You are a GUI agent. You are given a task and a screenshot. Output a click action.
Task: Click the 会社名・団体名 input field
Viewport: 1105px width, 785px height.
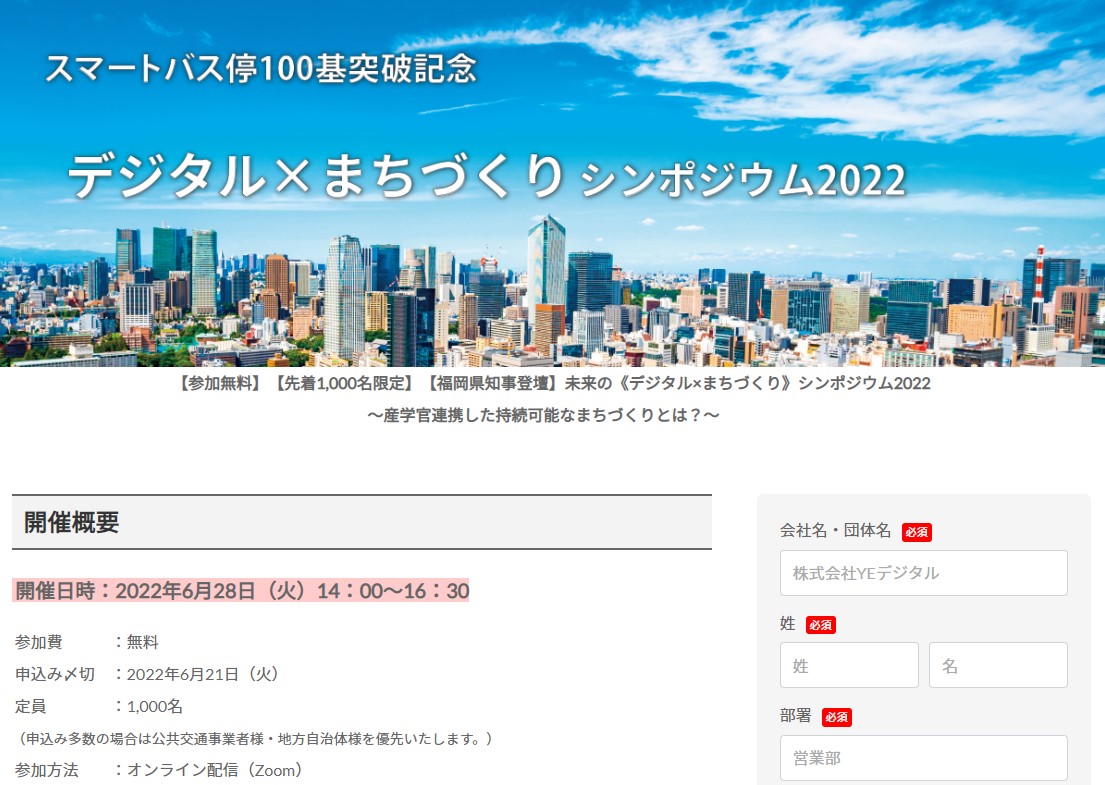click(x=922, y=572)
